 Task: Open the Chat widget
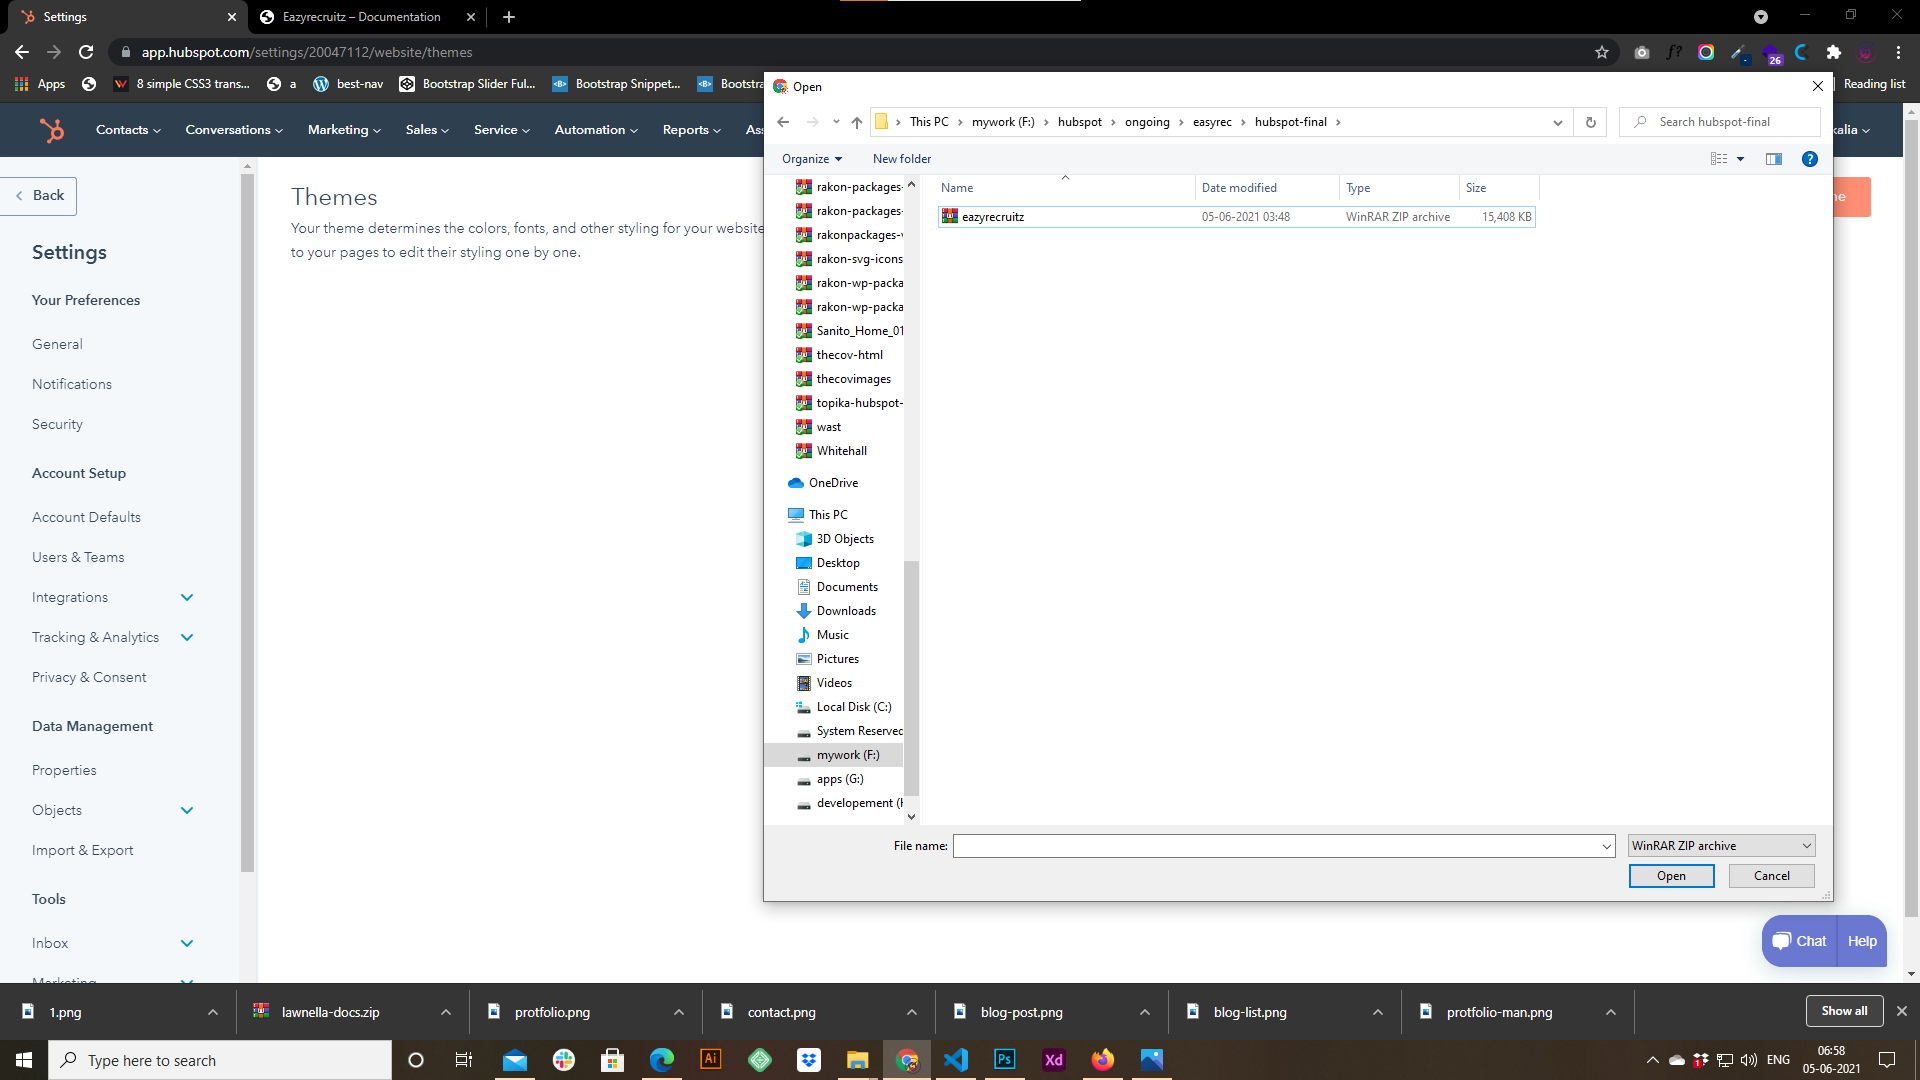(1799, 941)
